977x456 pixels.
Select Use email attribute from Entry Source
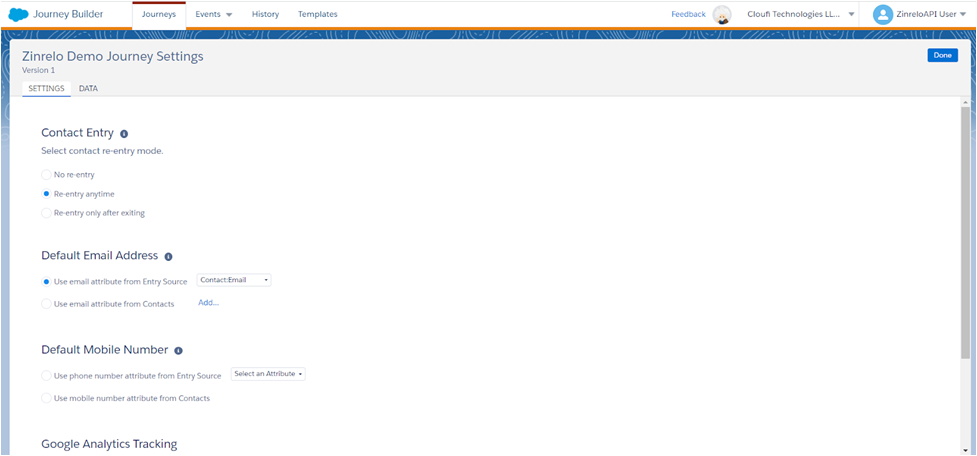point(46,282)
